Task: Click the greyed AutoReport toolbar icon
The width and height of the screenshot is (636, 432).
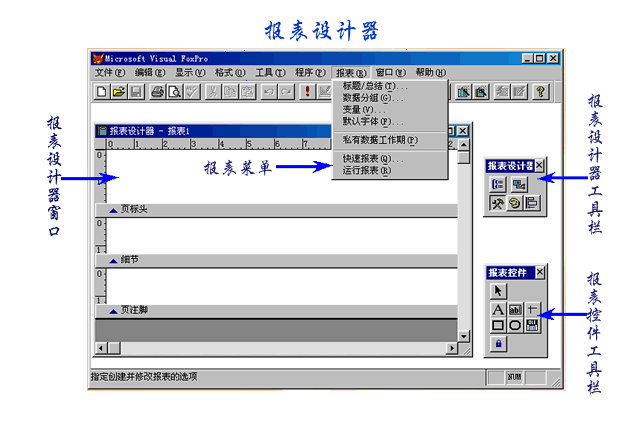Action: (x=520, y=92)
